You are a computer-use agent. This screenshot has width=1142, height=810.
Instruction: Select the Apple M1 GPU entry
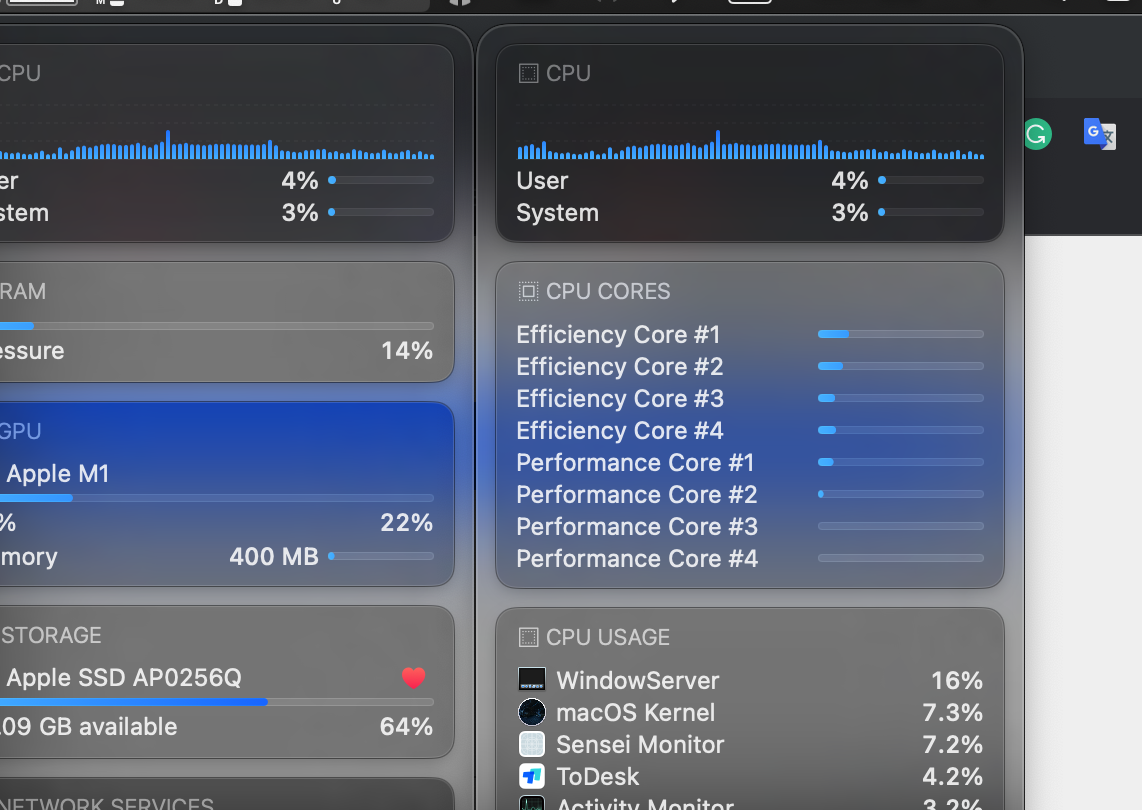point(58,474)
